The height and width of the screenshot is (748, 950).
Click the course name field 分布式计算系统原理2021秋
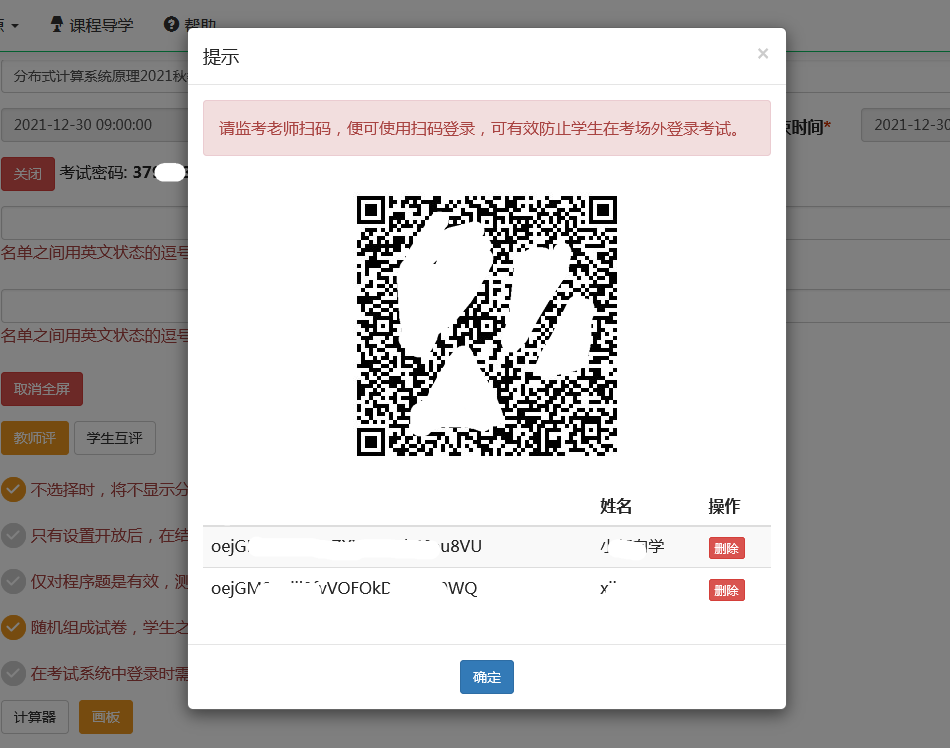pos(95,76)
